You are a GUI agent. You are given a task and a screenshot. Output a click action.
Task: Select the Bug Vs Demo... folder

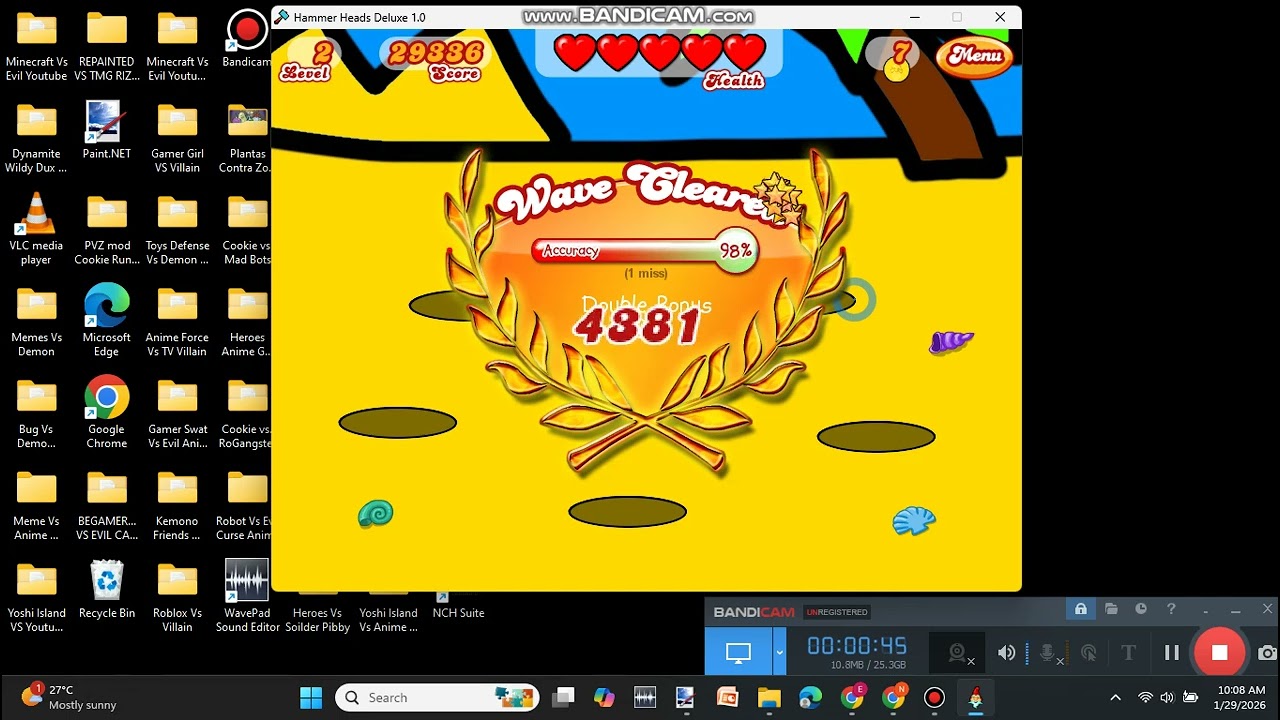[x=36, y=413]
